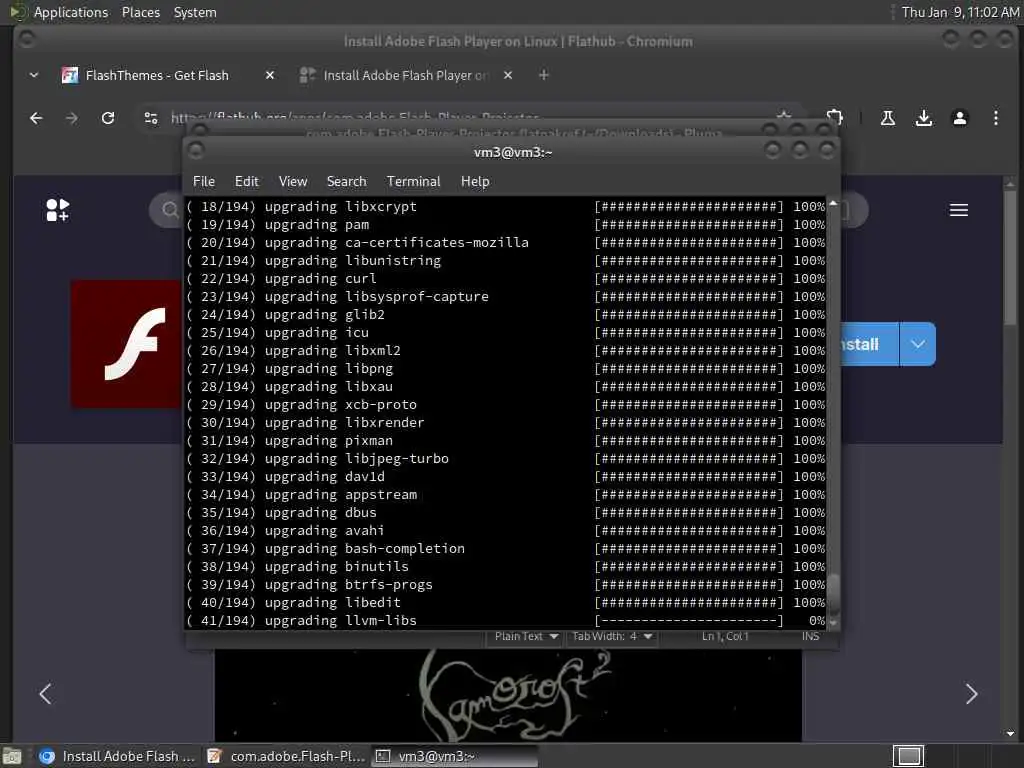This screenshot has width=1024, height=768.
Task: Click the Flash Player app logo
Action: click(126, 344)
